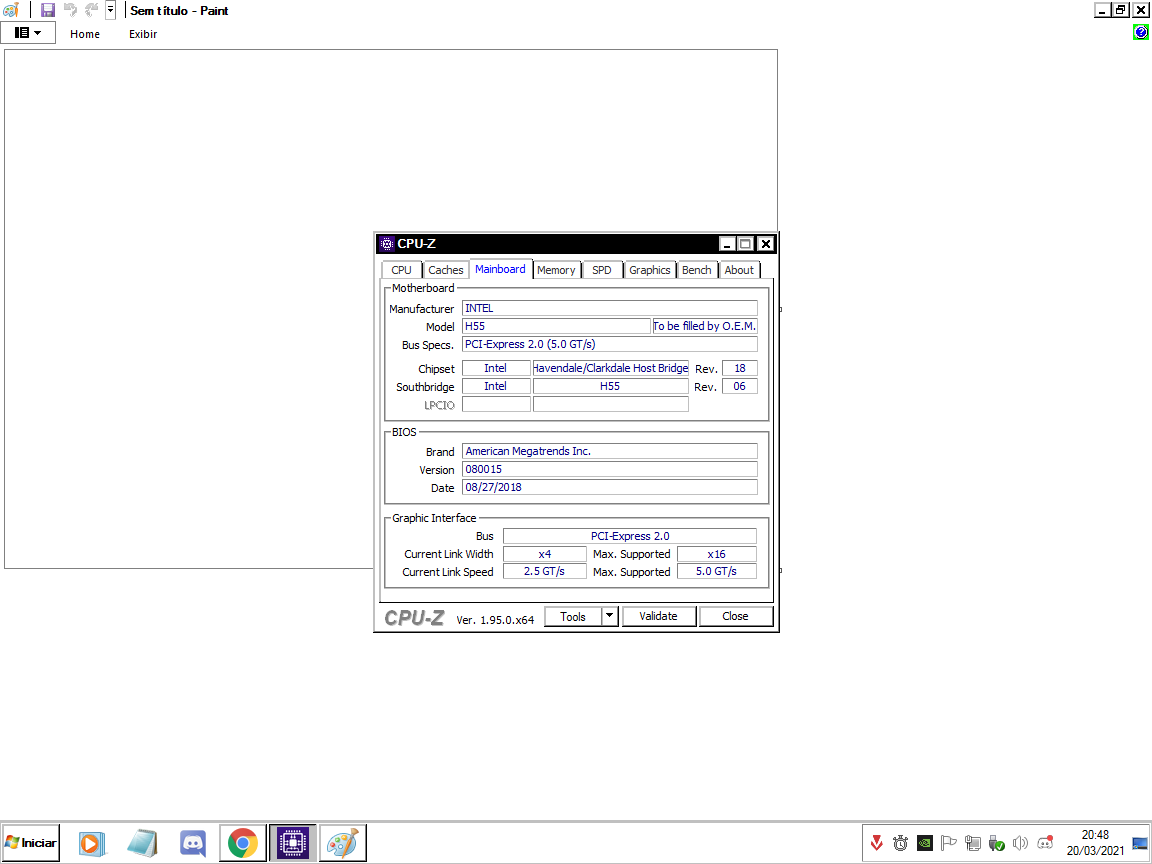Image resolution: width=1152 pixels, height=864 pixels.
Task: Switch to the Exibir ribbon tab
Action: pos(143,34)
